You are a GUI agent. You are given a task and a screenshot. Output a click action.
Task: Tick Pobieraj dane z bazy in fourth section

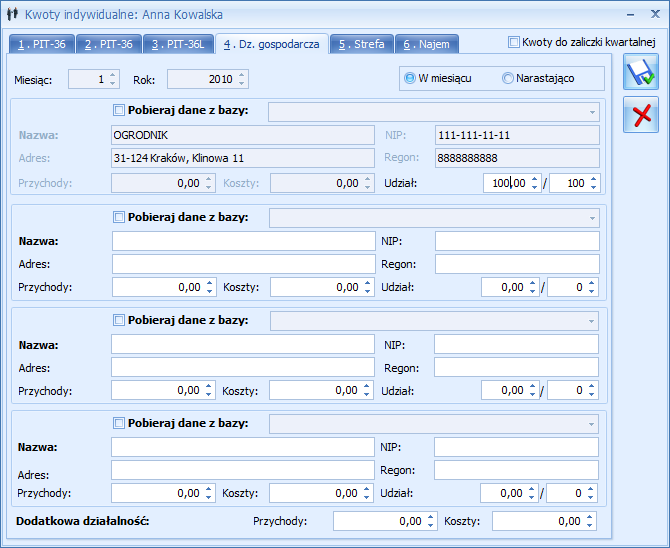118,423
